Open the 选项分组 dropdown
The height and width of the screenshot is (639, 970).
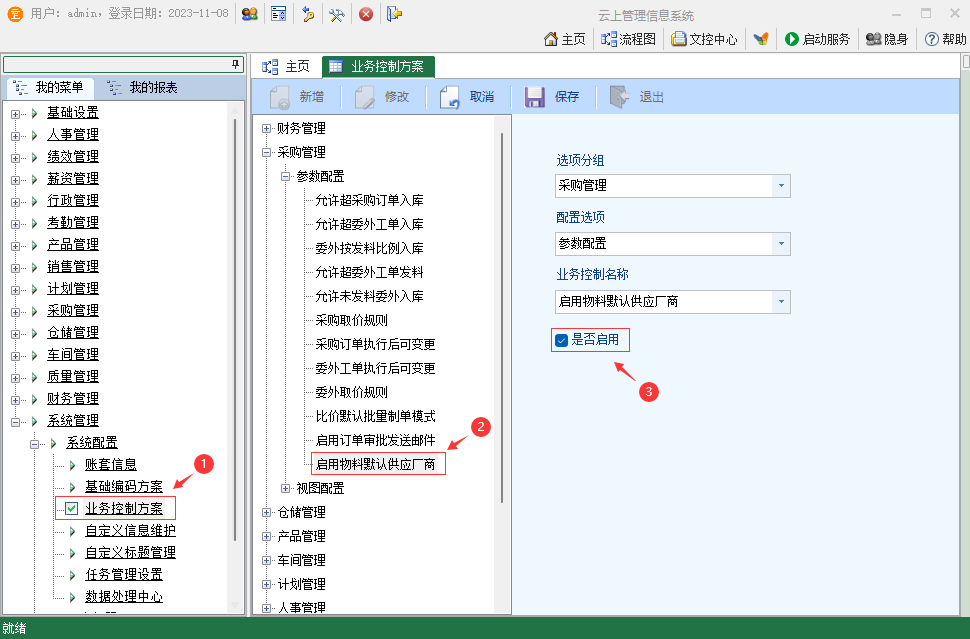tap(781, 186)
